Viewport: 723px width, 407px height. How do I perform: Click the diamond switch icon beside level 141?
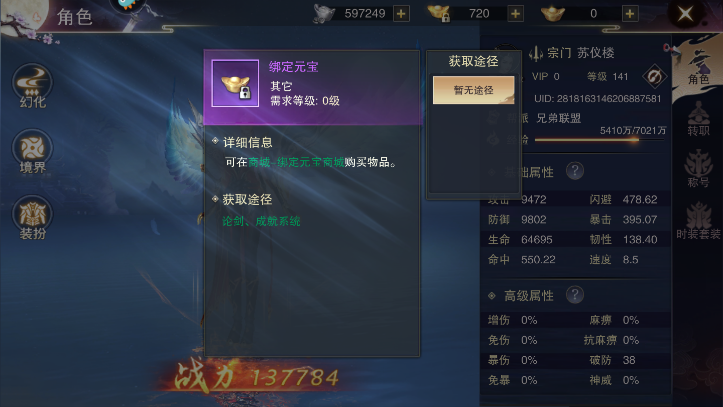pos(654,77)
